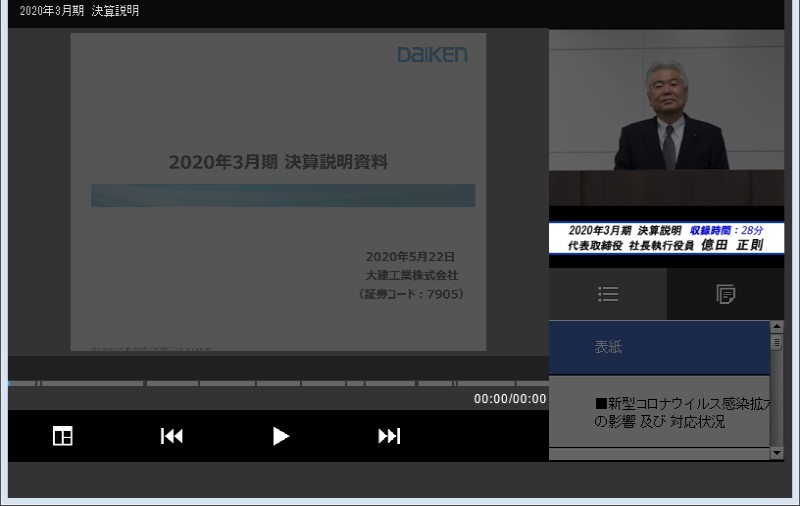
Task: Skip to next slide with skip-forward icon
Action: point(389,436)
